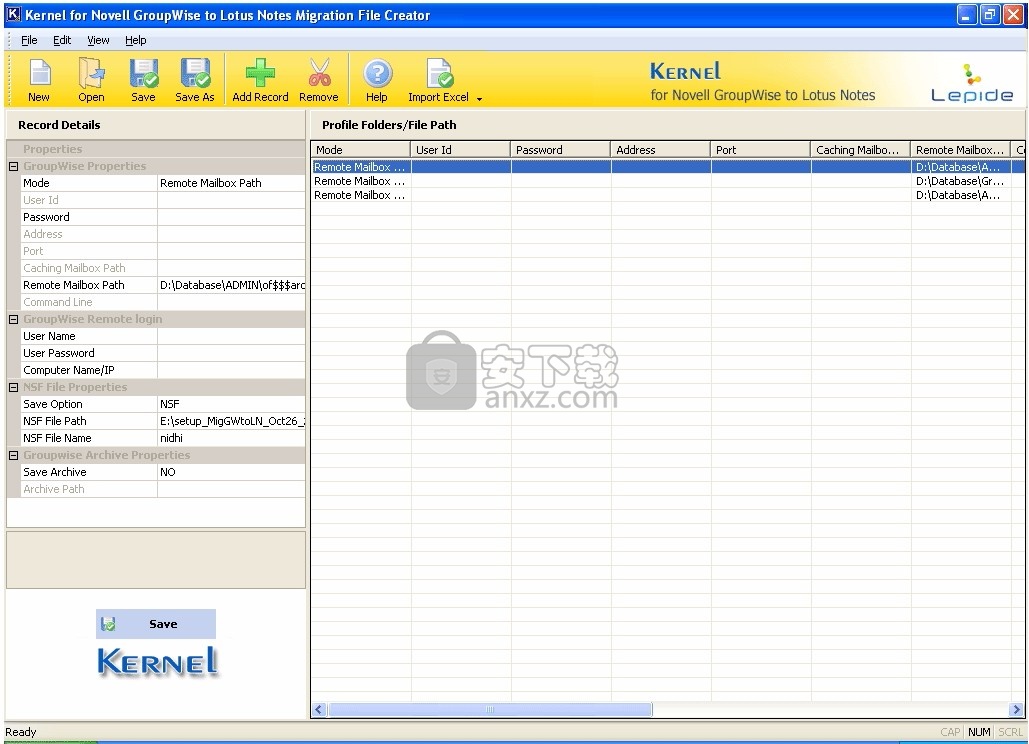Collapse the NSF File Properties section

pos(13,388)
